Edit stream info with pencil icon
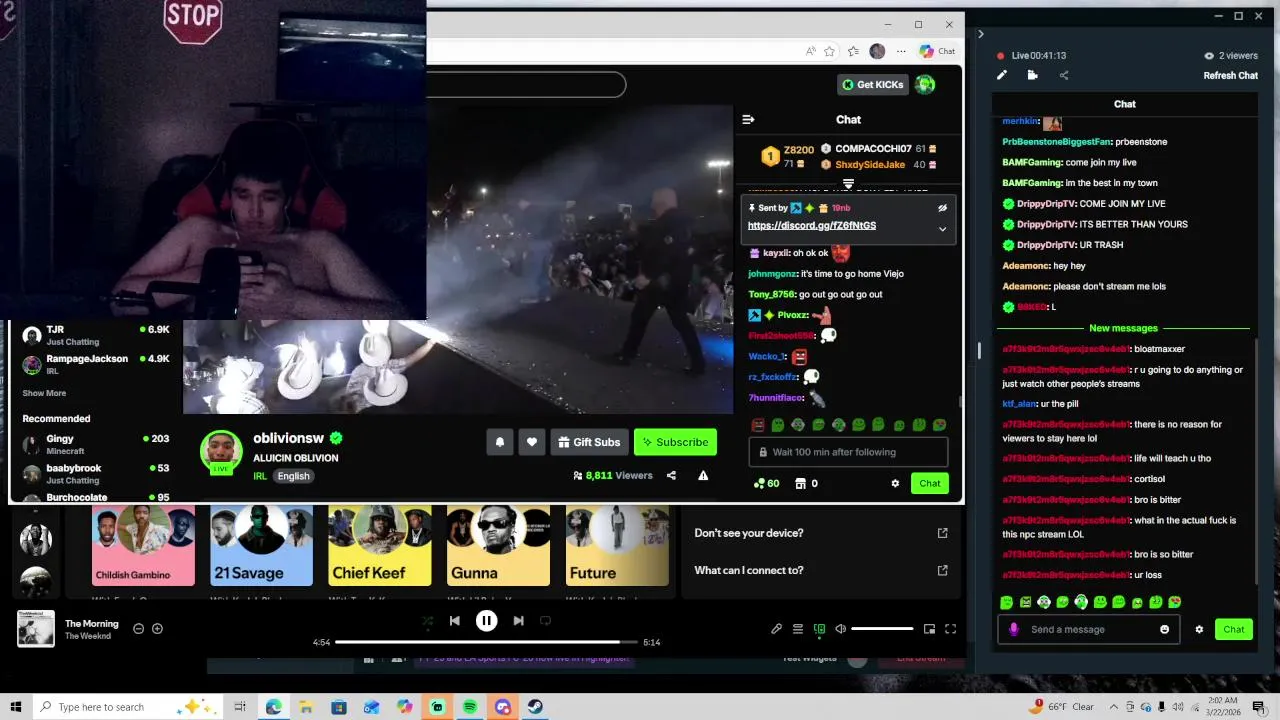The image size is (1280, 720). click(x=1002, y=75)
